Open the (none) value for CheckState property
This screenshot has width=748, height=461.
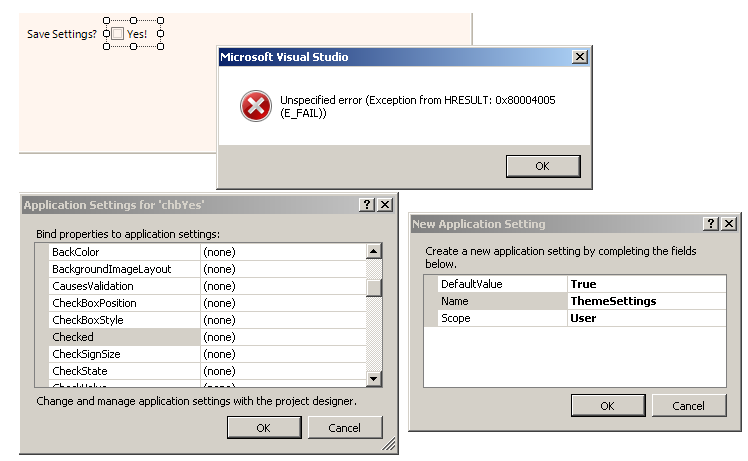point(283,371)
